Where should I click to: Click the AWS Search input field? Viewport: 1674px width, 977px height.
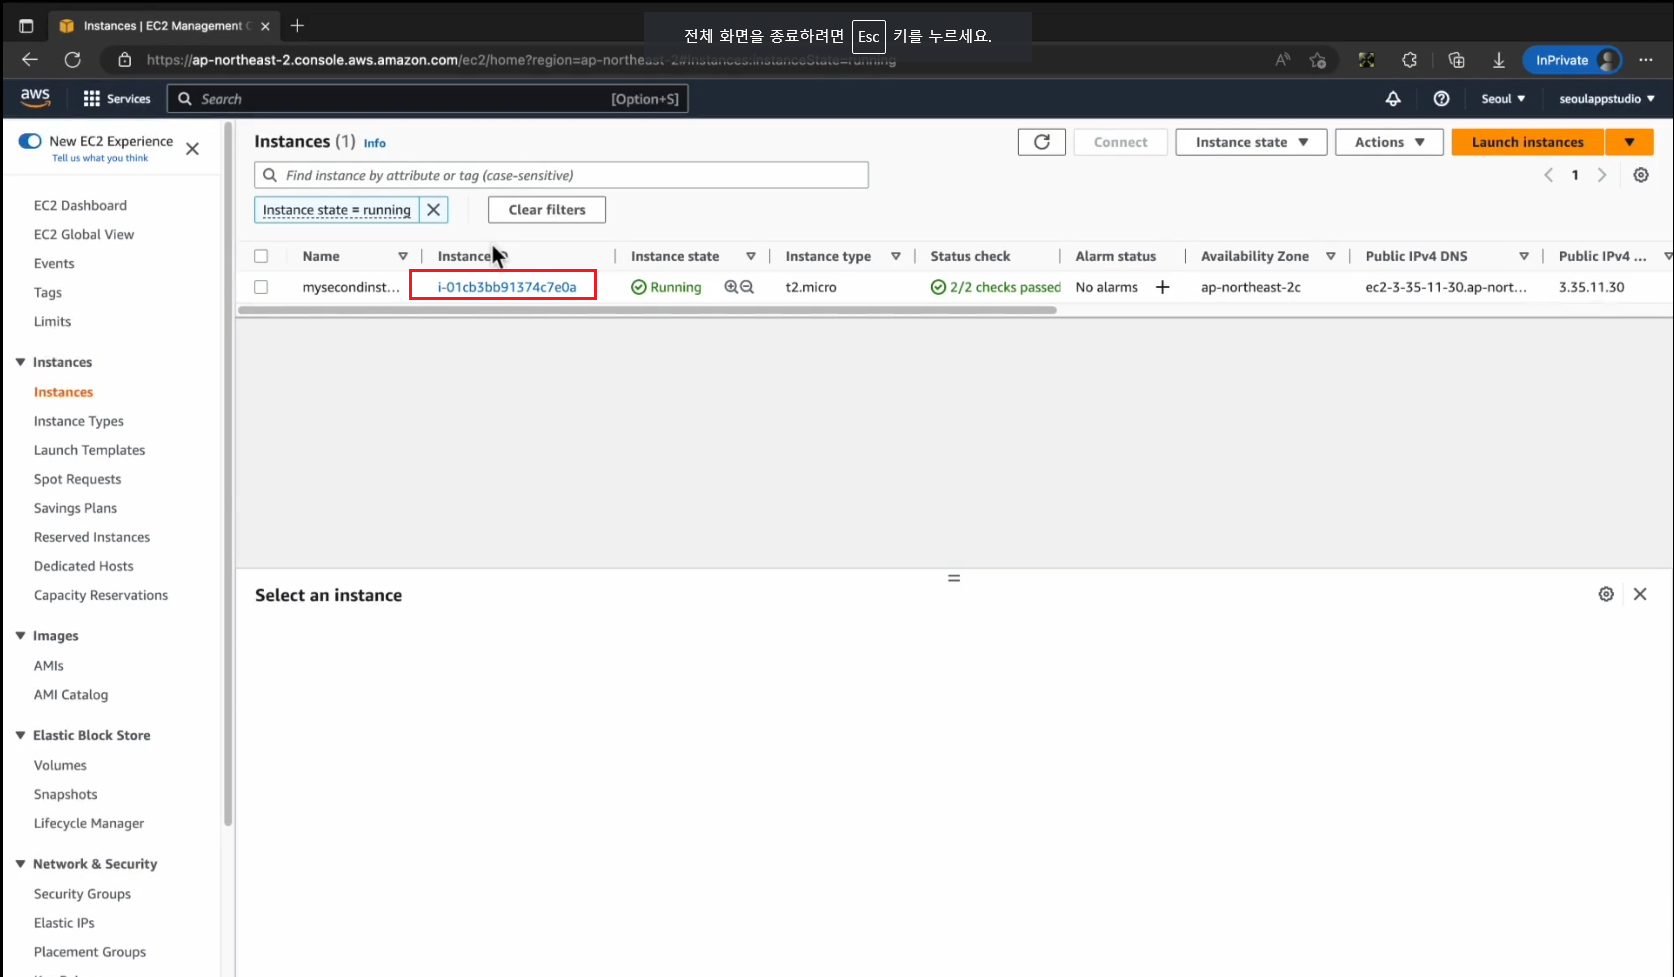pyautogui.click(x=428, y=98)
